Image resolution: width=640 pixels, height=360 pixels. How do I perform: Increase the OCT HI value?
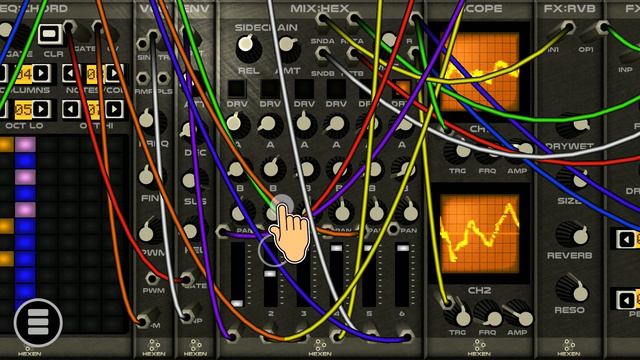click(x=113, y=109)
